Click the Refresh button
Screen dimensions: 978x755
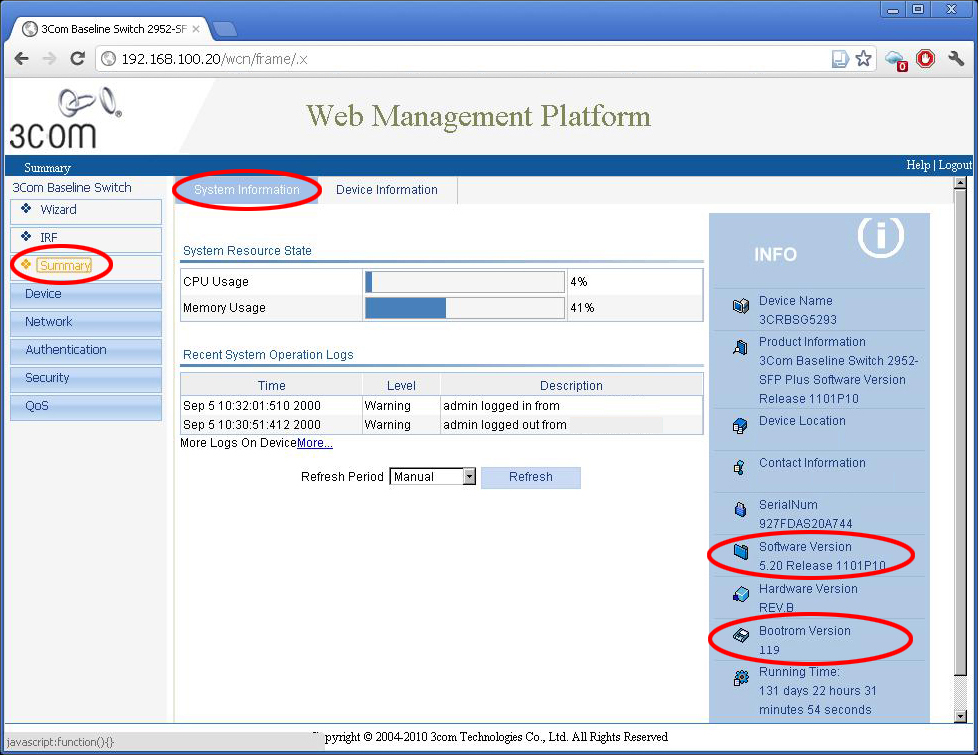pos(531,477)
